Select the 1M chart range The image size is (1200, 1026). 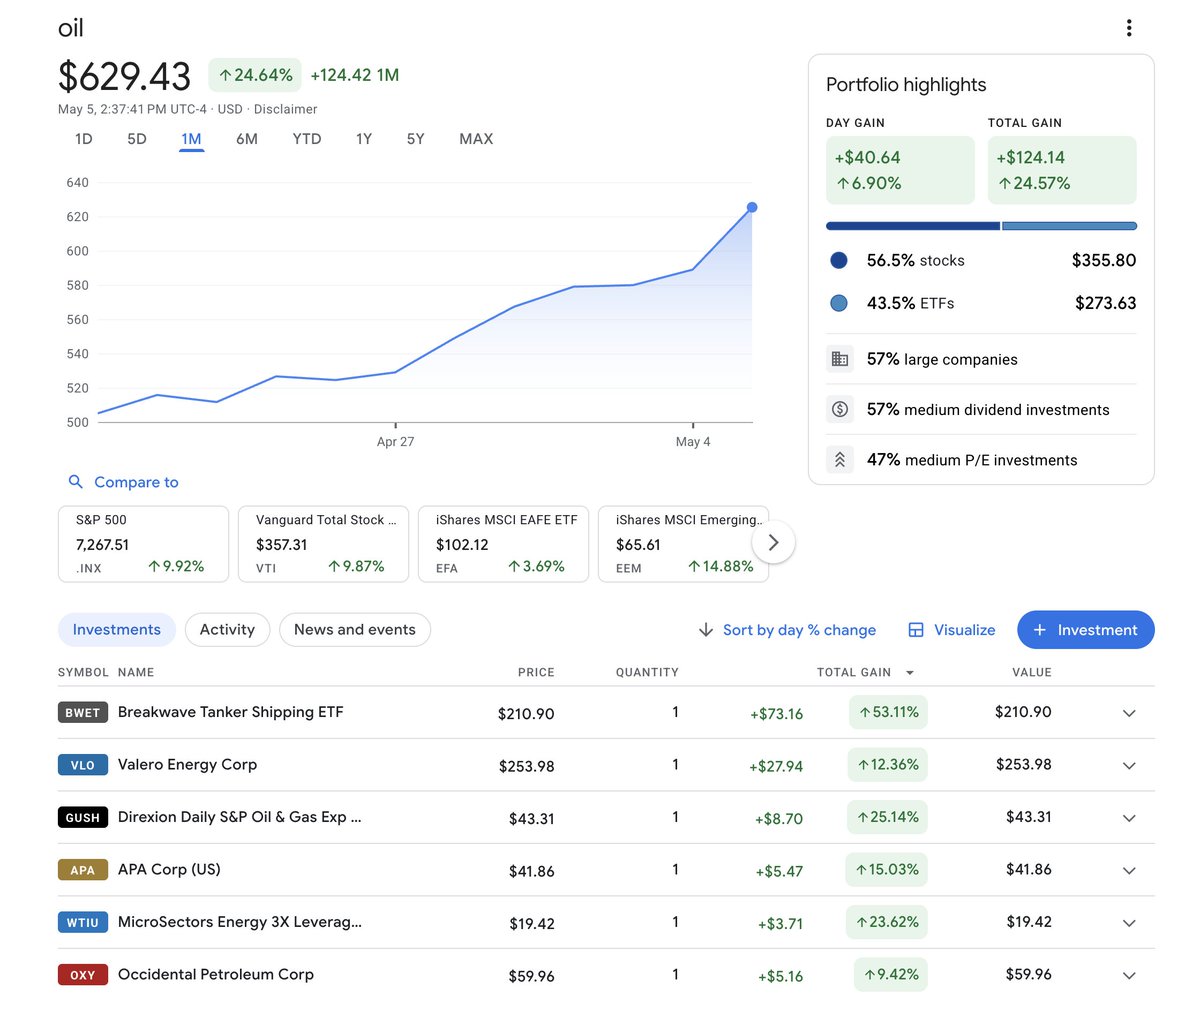click(x=191, y=139)
